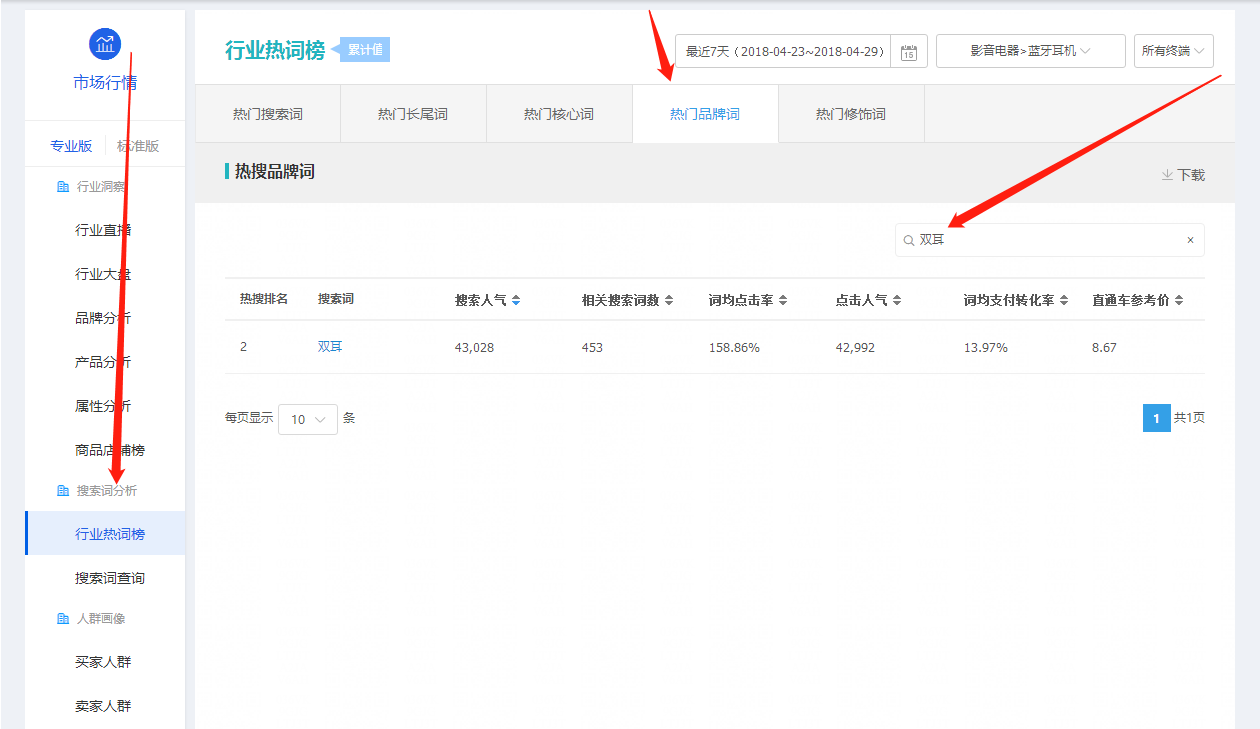Toggle the 累计值 tag
The image size is (1260, 729).
point(366,50)
